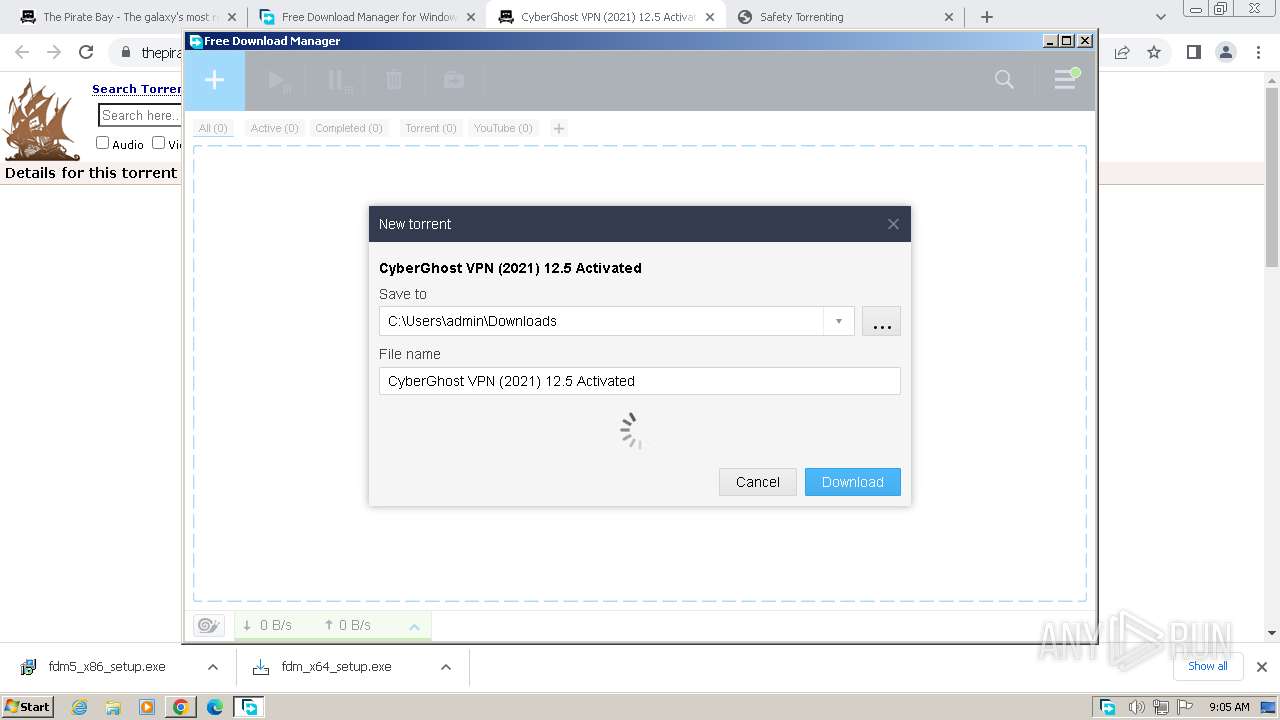The image size is (1280, 720).
Task: Open media player taskbar icon
Action: [147, 707]
